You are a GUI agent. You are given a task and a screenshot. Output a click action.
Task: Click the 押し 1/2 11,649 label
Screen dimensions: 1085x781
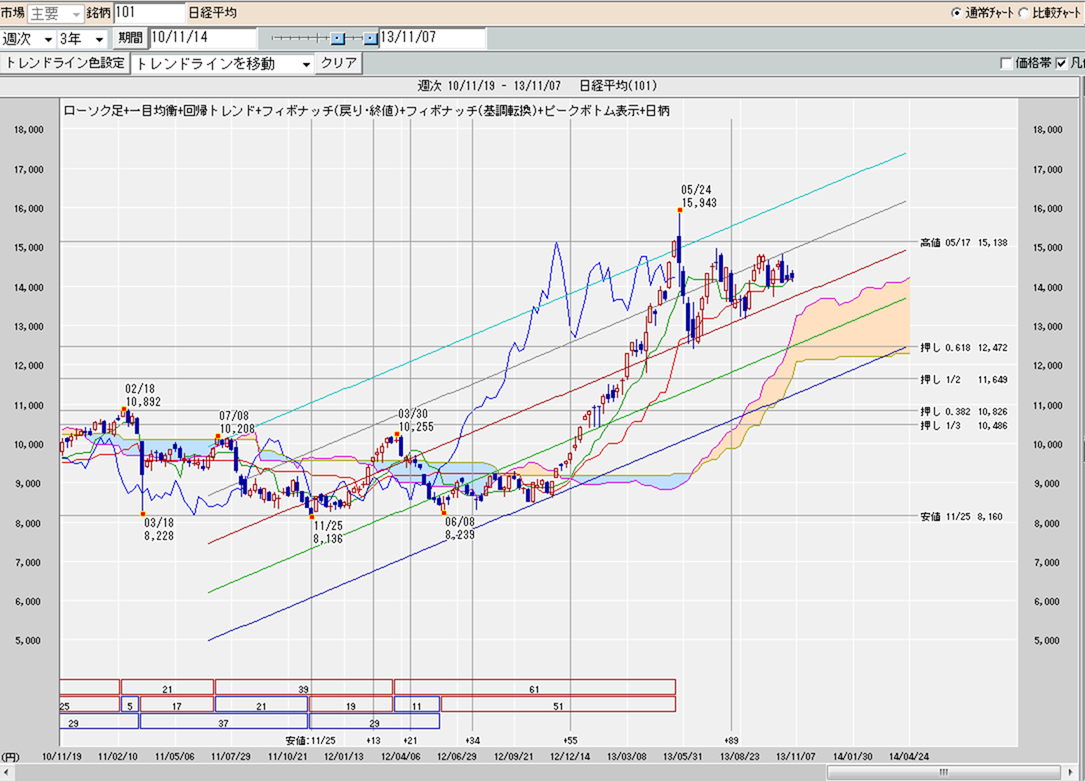click(x=964, y=380)
